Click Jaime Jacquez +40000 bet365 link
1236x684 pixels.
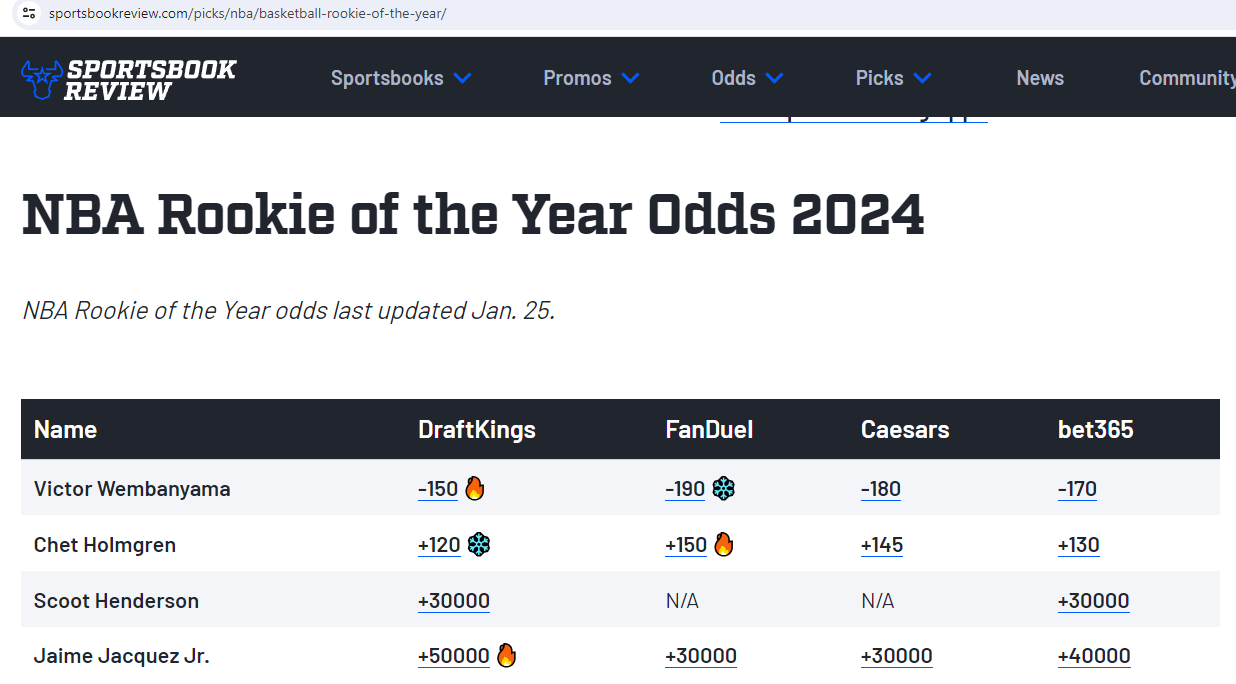(x=1094, y=656)
